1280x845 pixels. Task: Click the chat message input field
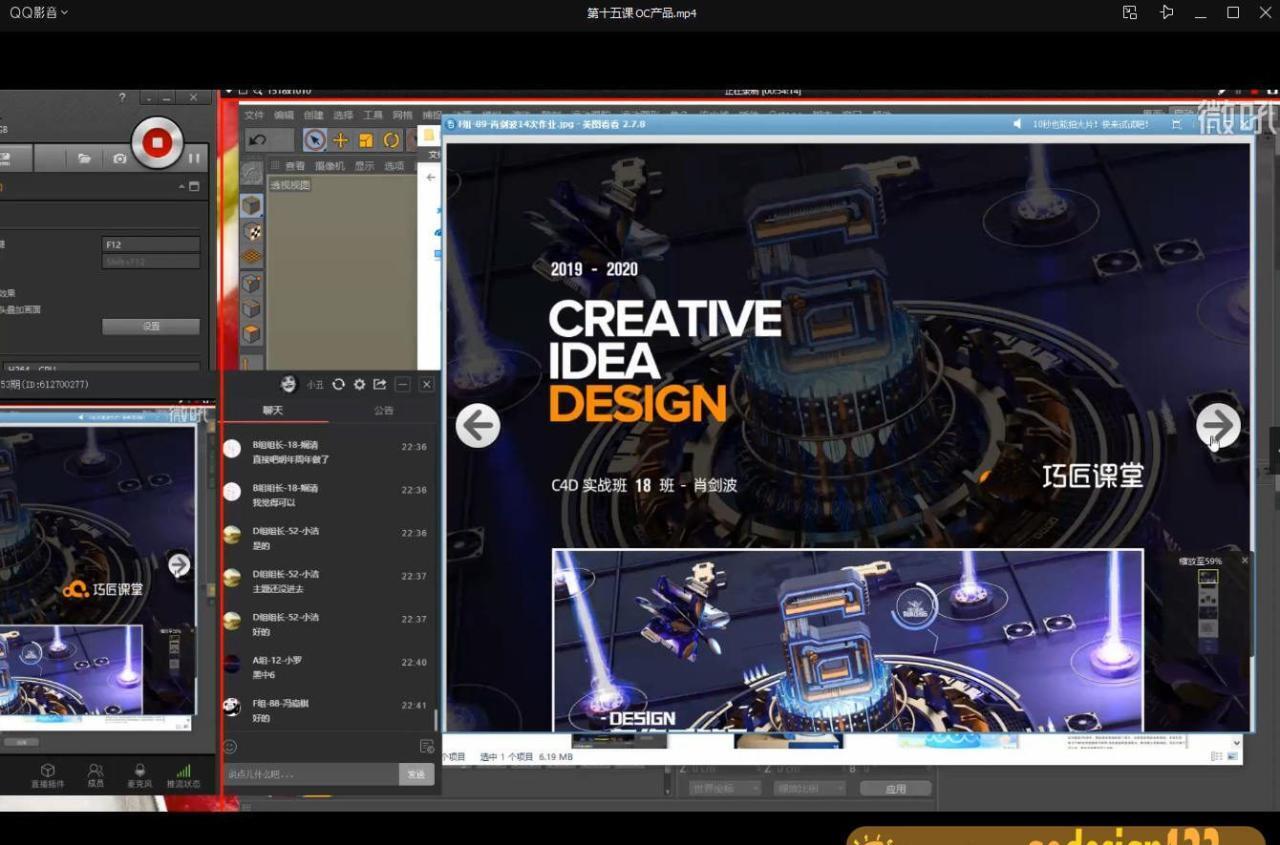click(311, 774)
